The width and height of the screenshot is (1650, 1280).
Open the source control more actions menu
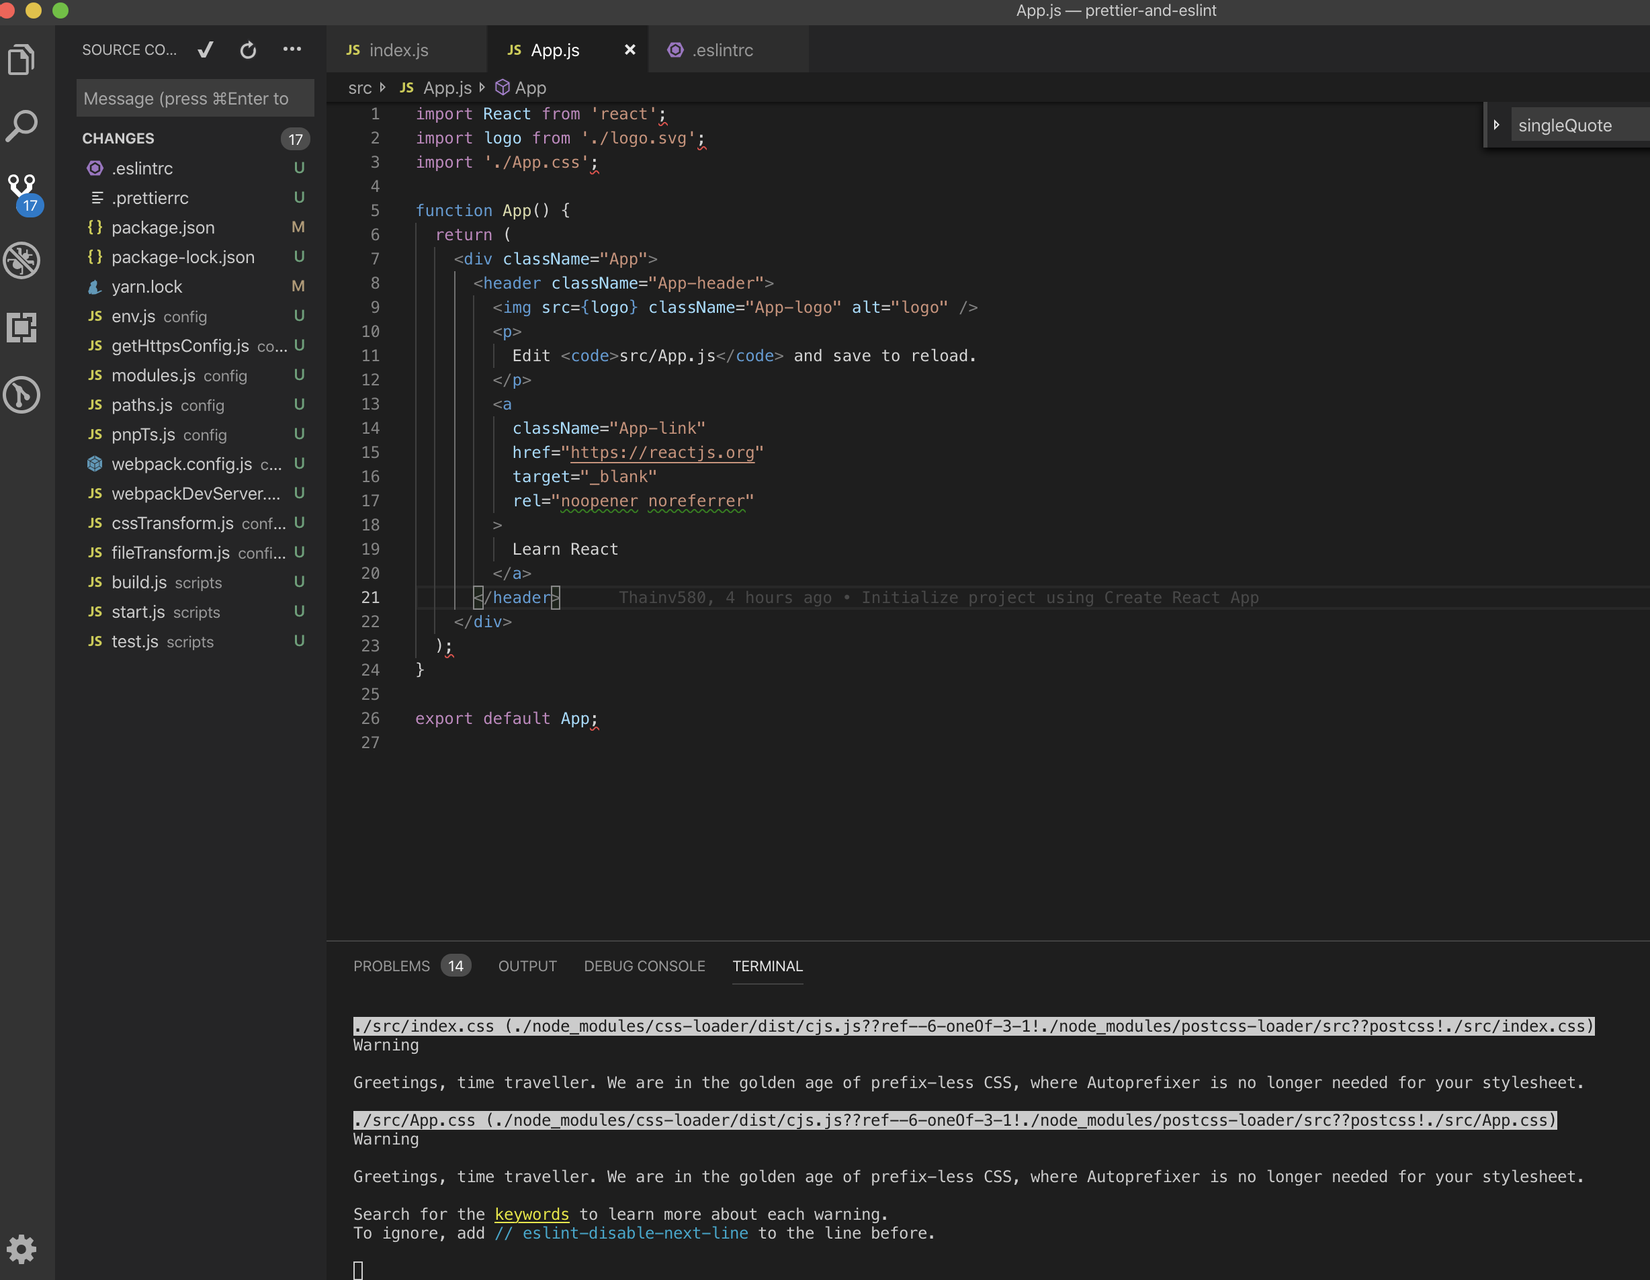pos(292,50)
